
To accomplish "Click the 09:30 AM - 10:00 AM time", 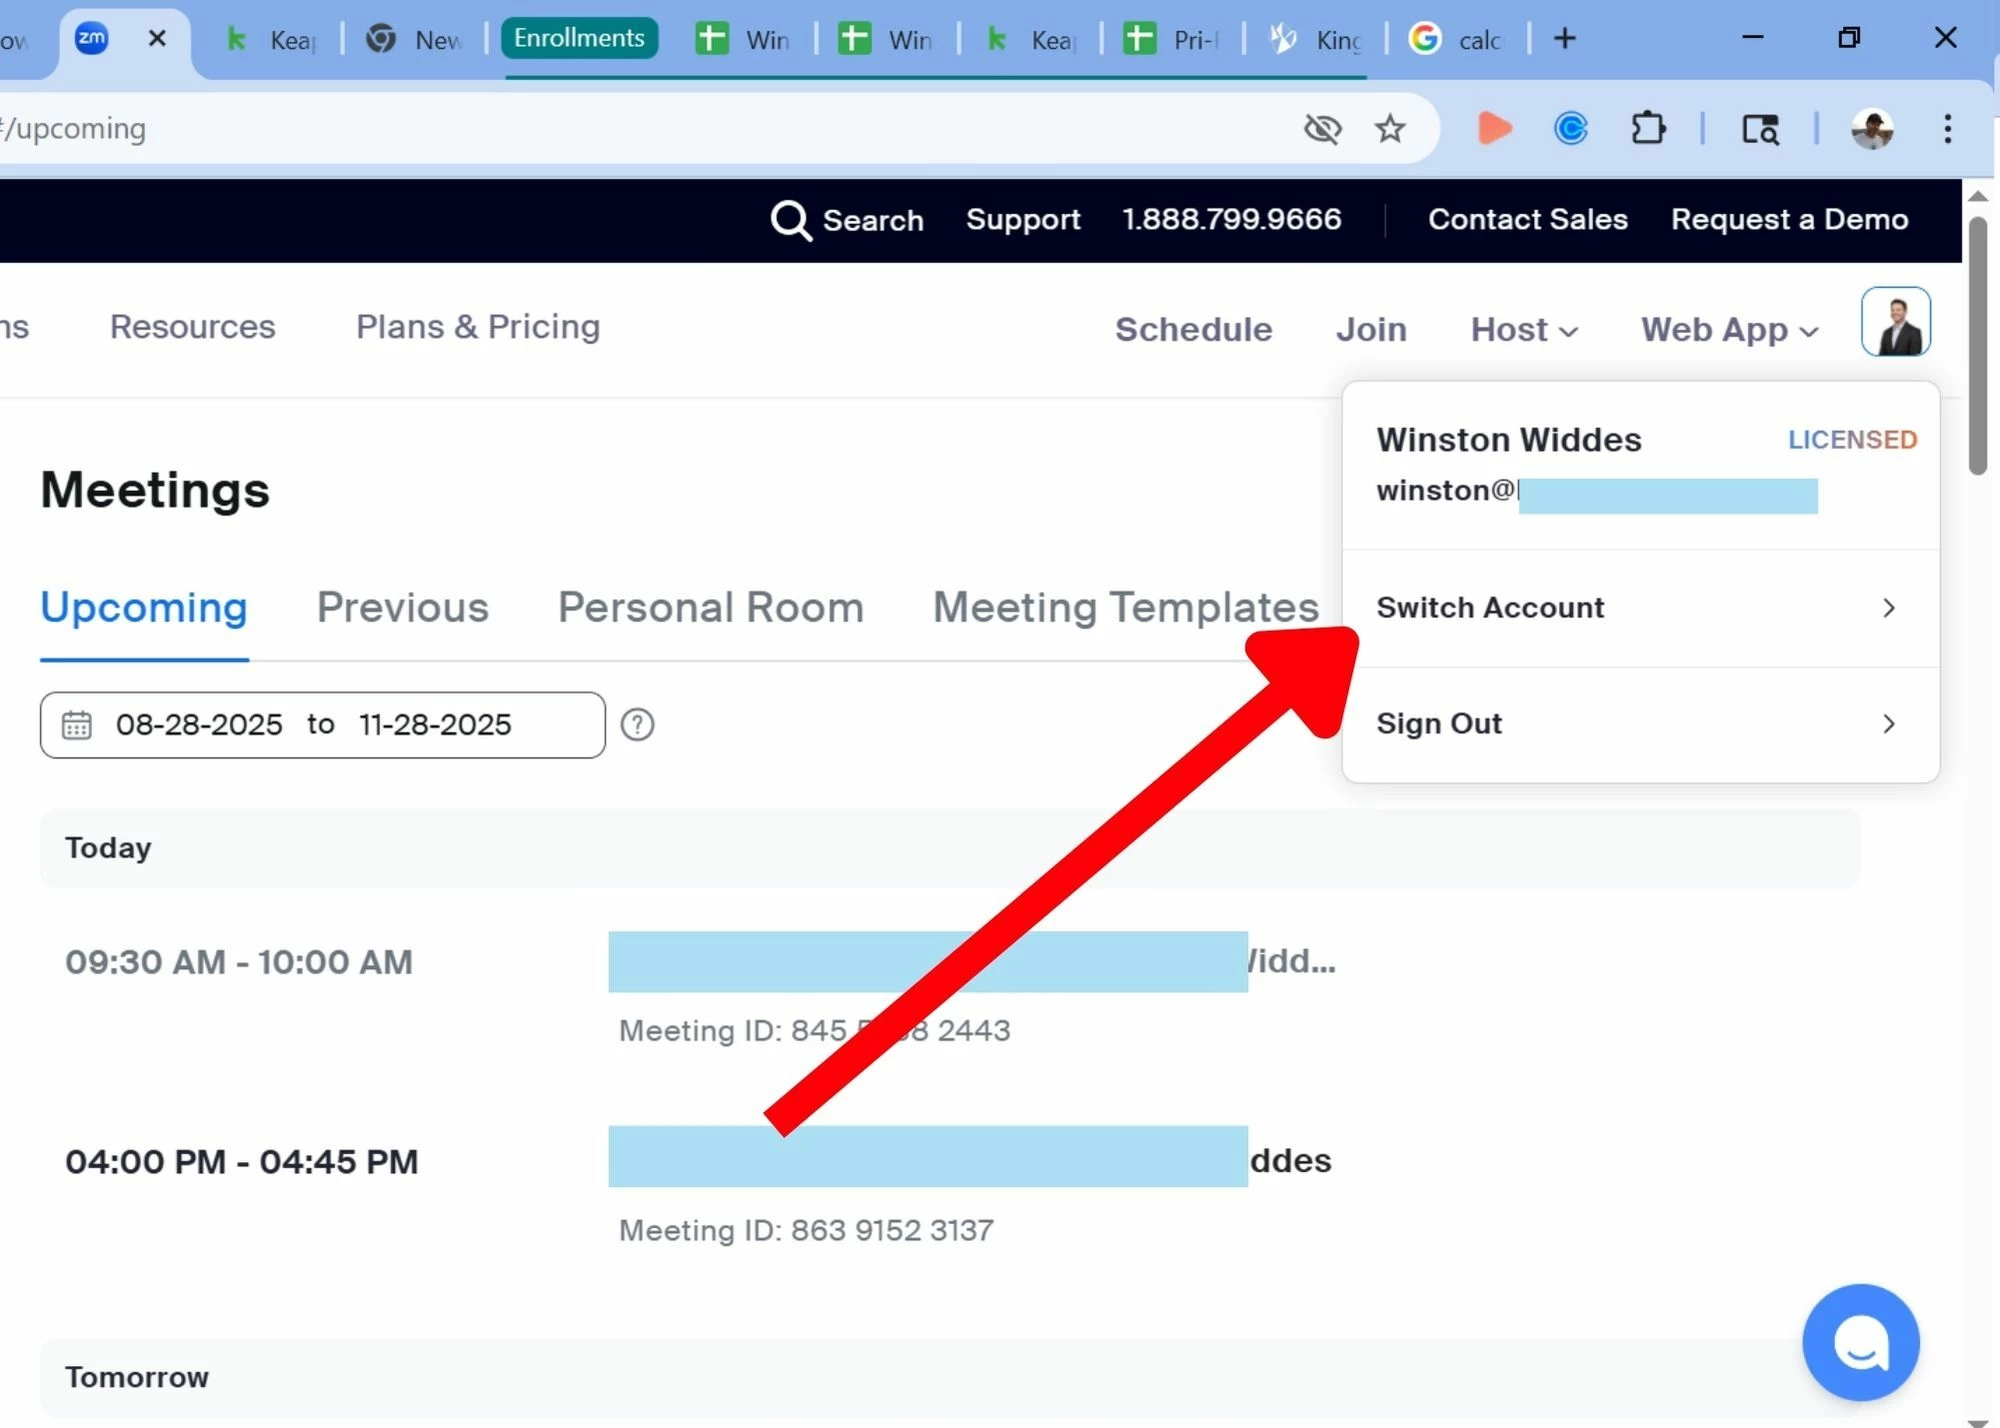I will [239, 961].
